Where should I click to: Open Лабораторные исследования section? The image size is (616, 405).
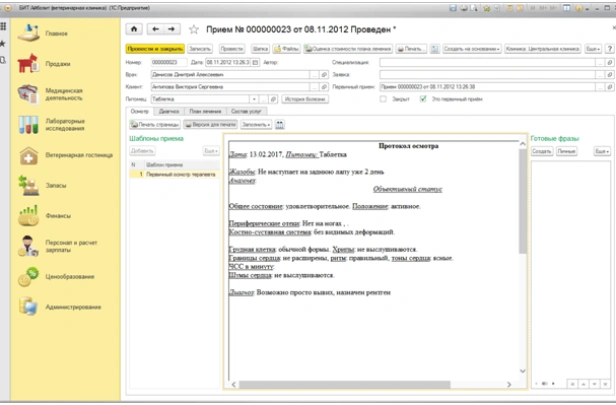coord(28,125)
